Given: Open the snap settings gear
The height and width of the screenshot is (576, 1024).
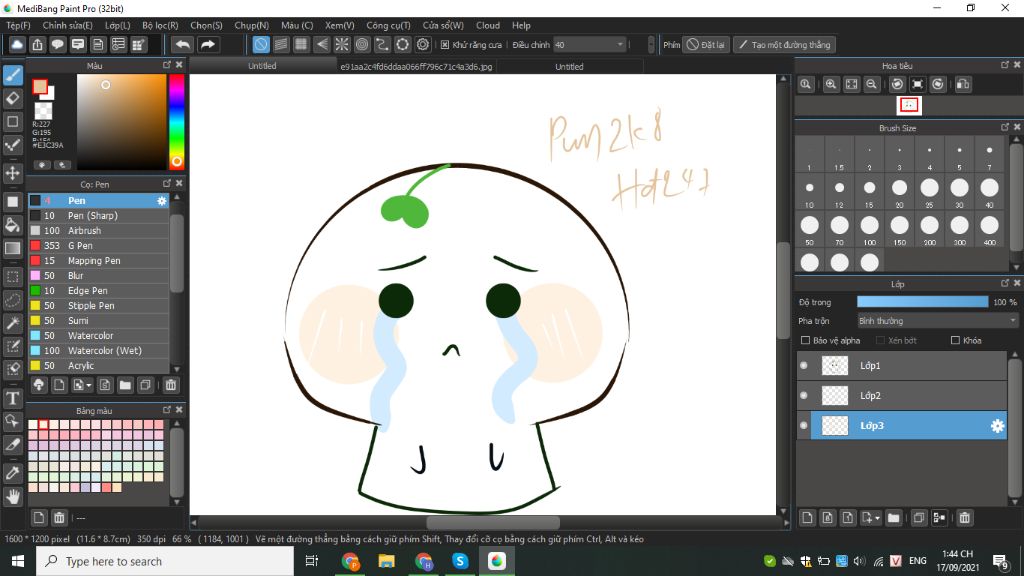Looking at the screenshot, I should 423,44.
